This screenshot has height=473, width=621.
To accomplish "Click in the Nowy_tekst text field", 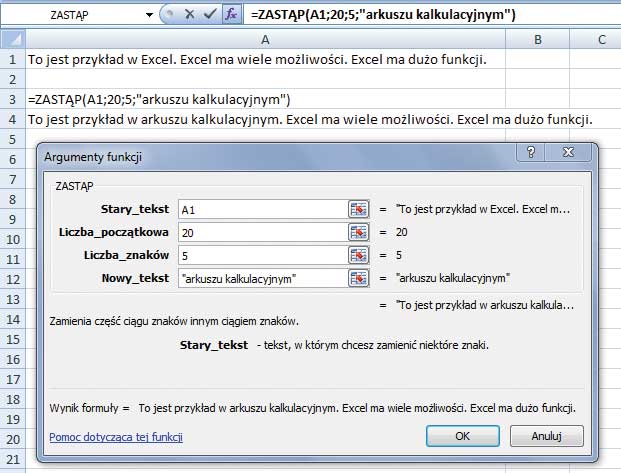I will click(x=260, y=278).
